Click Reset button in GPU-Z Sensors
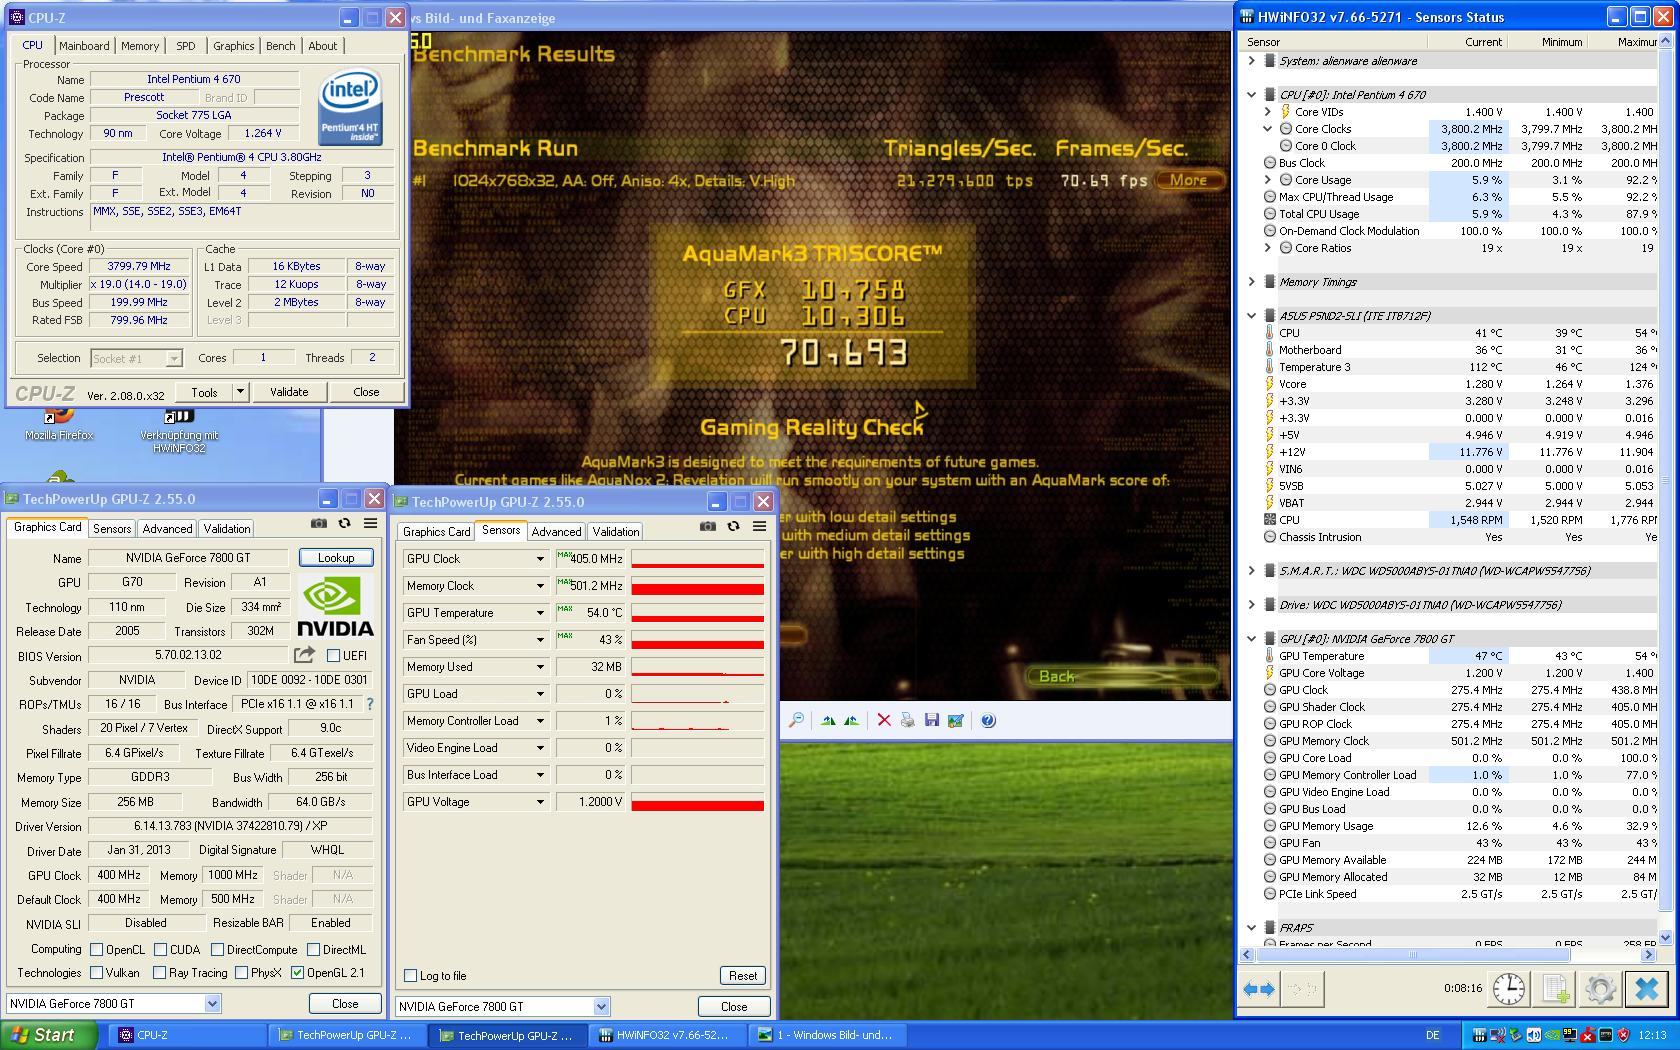Screen dimensions: 1680x1050 [x=743, y=976]
